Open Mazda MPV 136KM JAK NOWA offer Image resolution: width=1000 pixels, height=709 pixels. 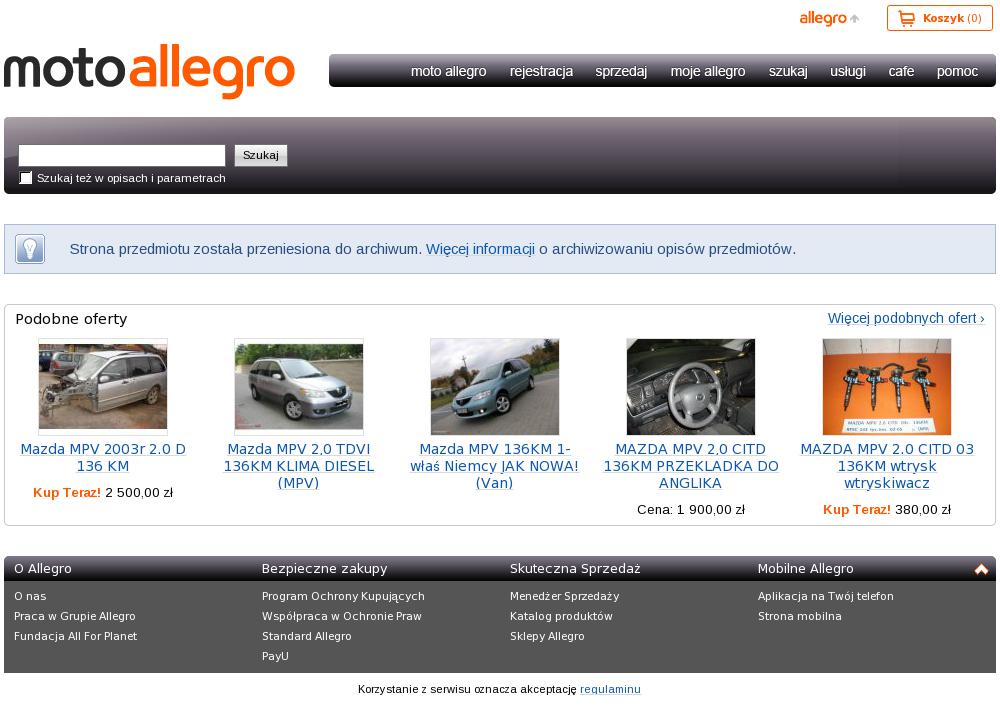point(494,466)
